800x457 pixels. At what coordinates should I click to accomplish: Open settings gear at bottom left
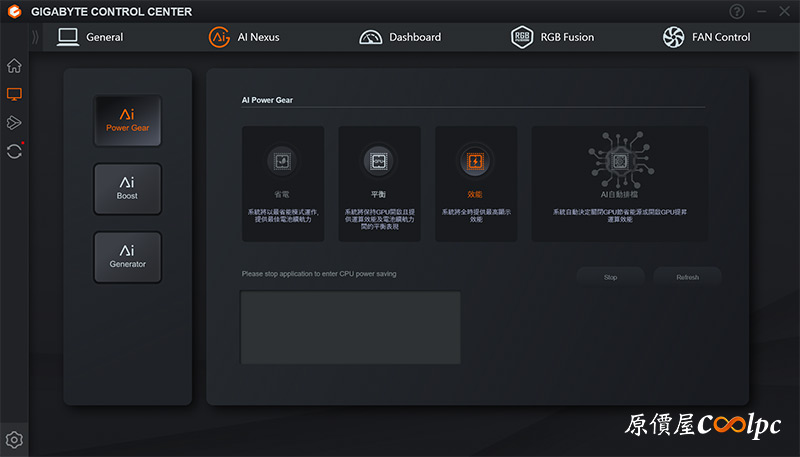pos(14,440)
